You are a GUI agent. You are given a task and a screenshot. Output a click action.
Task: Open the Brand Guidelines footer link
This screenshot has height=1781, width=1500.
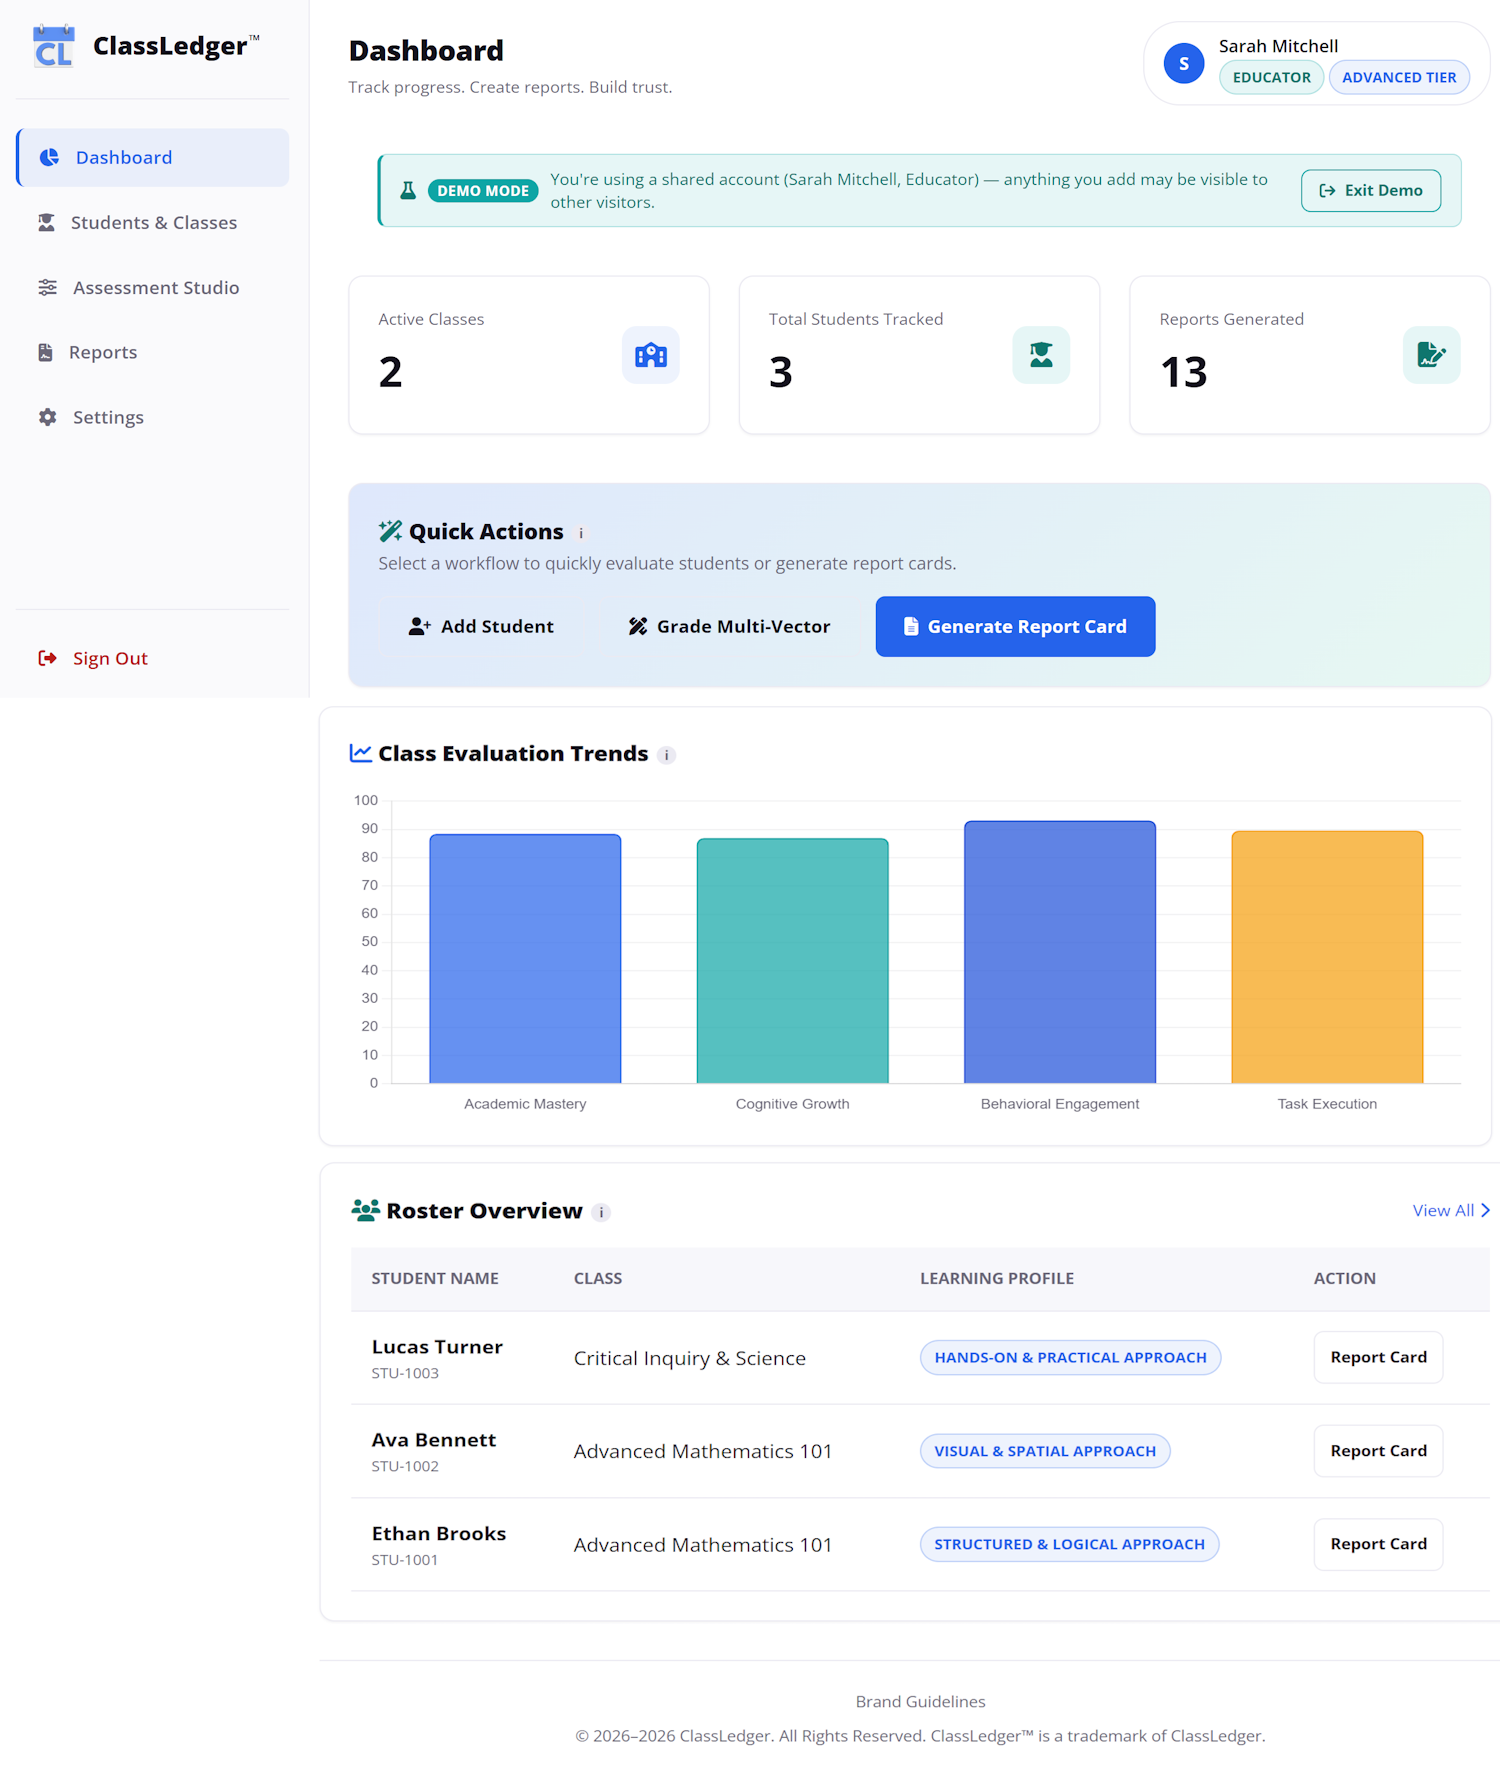[x=920, y=1701]
